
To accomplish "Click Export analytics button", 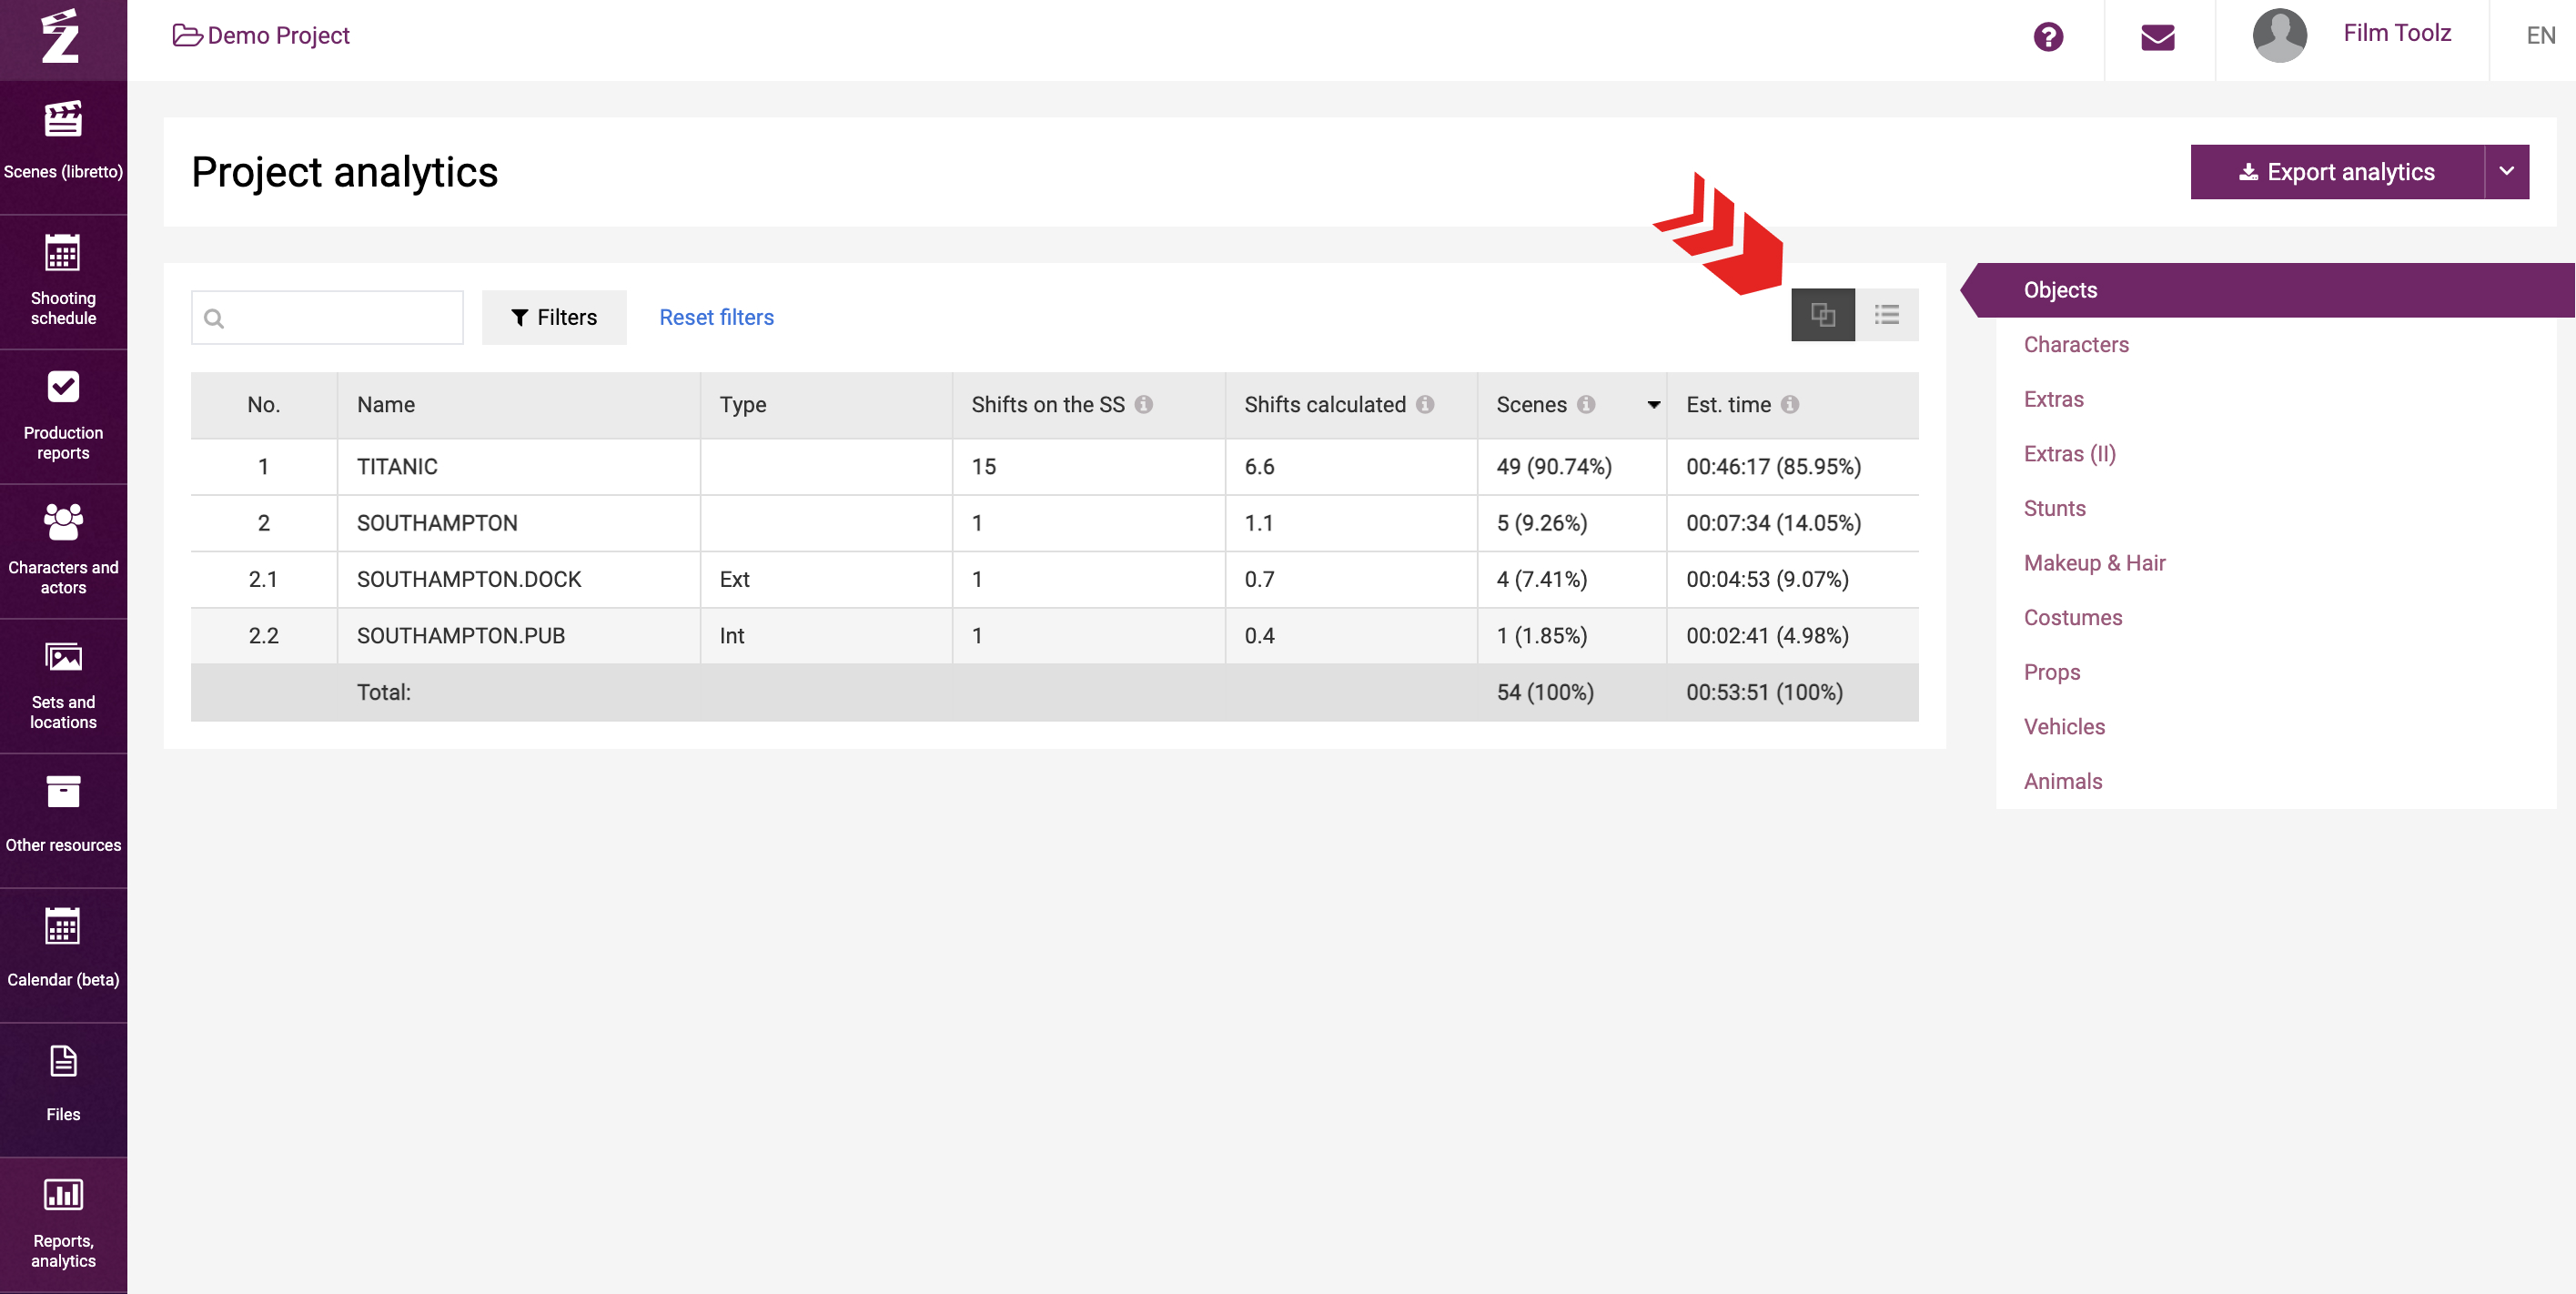I will tap(2337, 172).
